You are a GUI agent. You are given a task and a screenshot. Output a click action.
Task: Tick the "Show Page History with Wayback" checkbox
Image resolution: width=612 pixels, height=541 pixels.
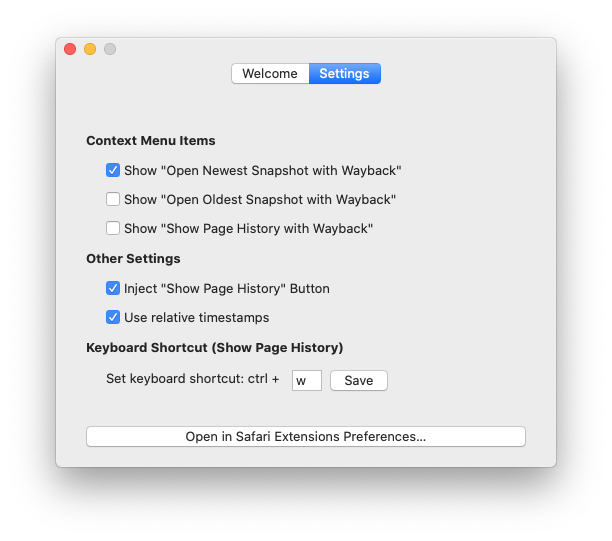113,228
